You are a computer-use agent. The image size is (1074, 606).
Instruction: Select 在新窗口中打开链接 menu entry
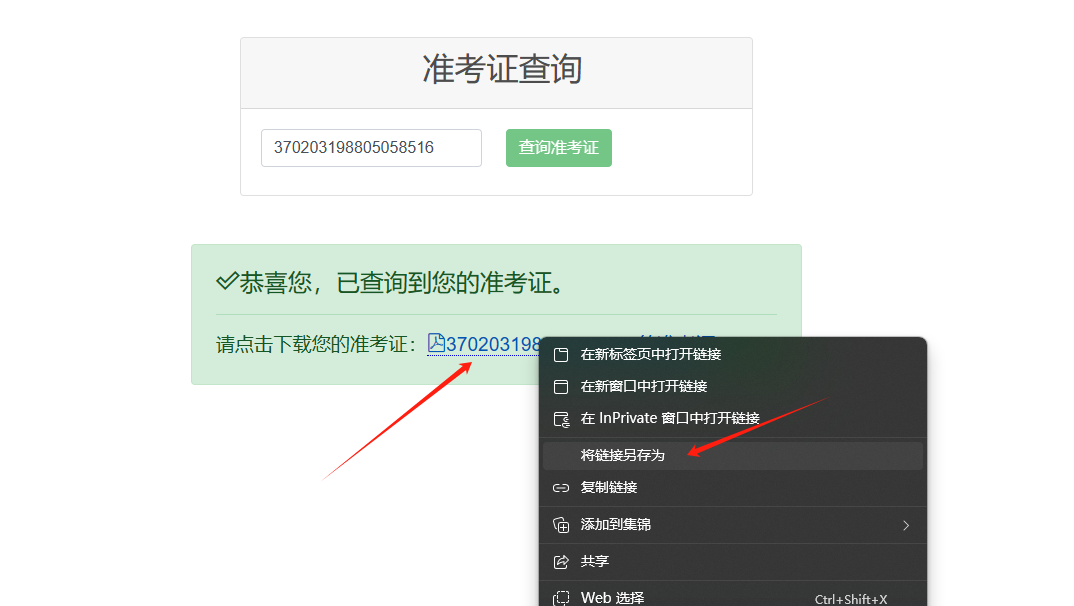(x=733, y=387)
